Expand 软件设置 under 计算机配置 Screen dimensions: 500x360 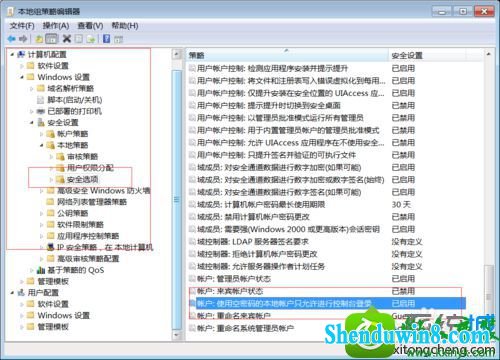22,66
